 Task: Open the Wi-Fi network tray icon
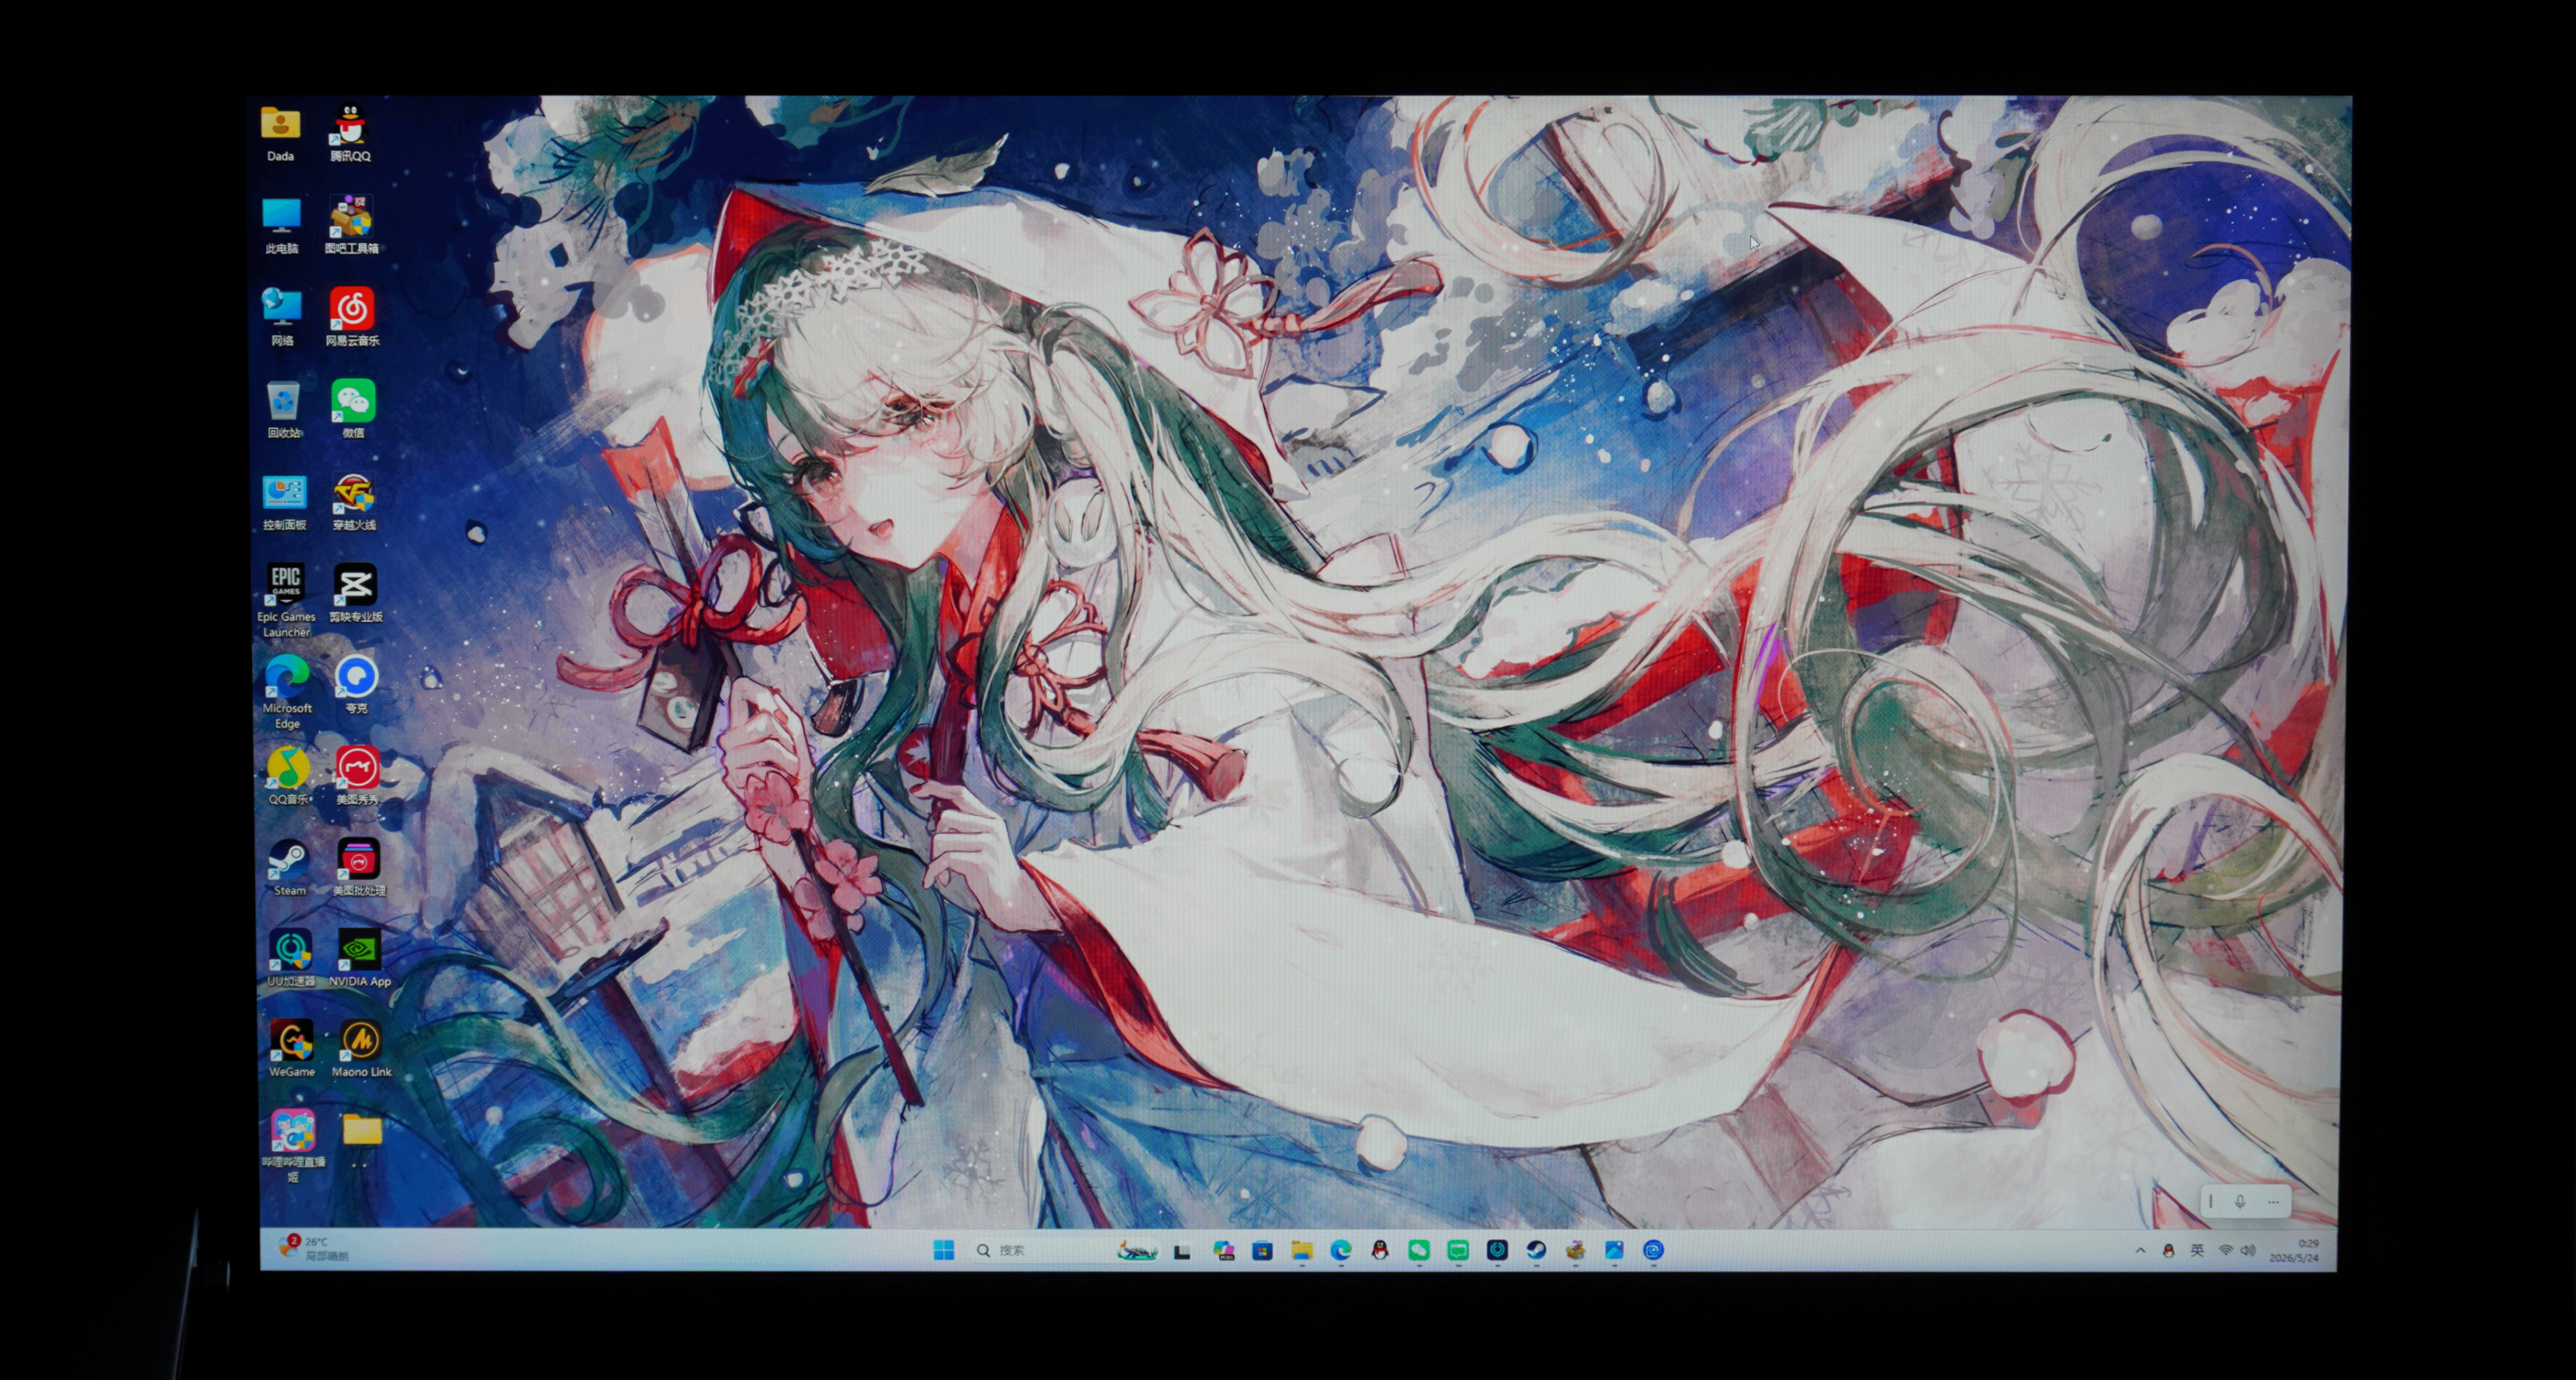coord(2226,1250)
